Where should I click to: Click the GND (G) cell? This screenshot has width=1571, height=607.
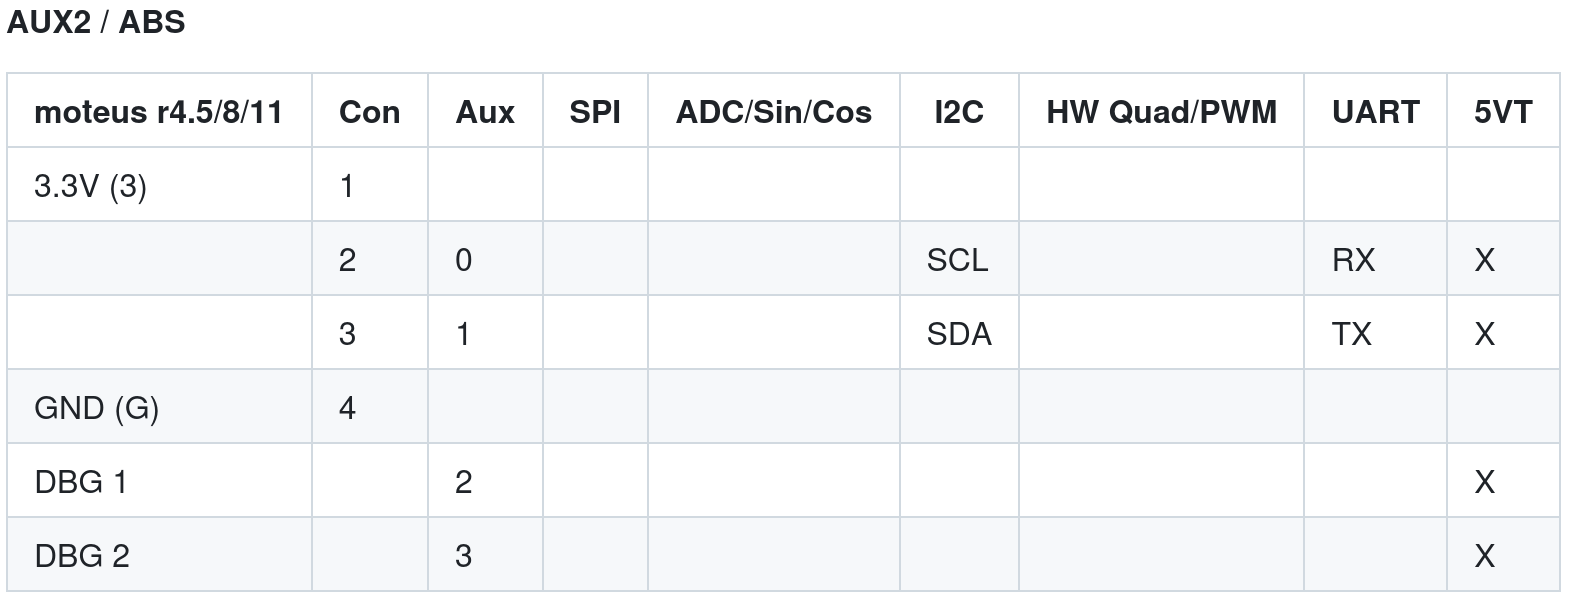[x=159, y=407]
